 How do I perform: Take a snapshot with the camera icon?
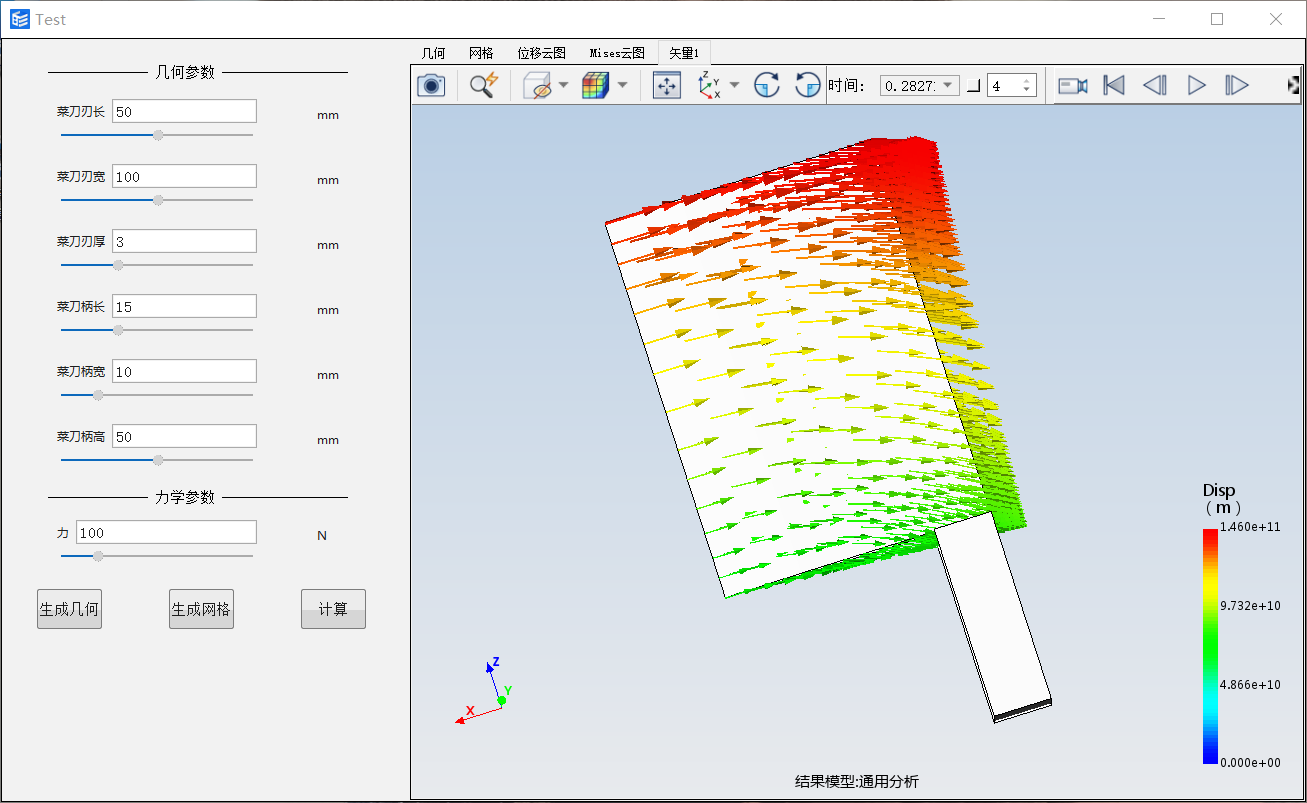pos(431,85)
